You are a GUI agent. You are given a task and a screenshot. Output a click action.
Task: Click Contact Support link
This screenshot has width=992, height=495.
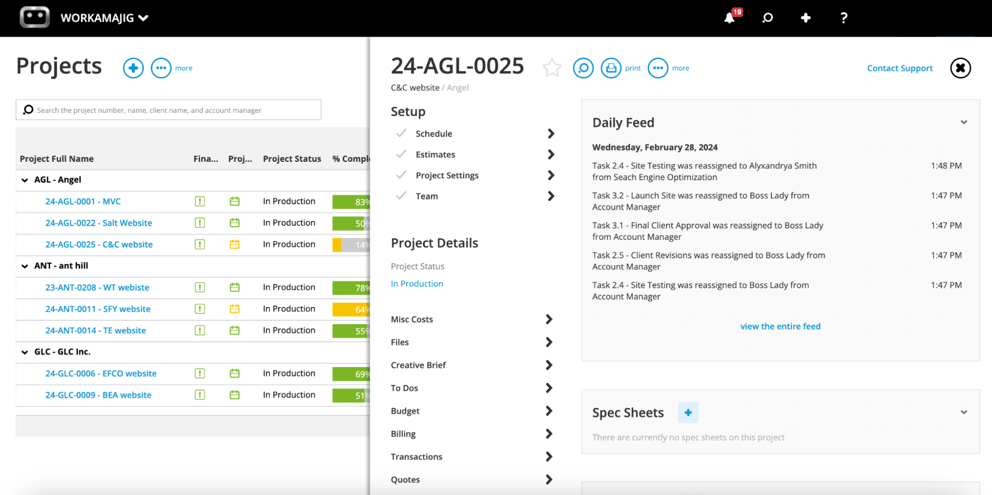click(x=900, y=68)
